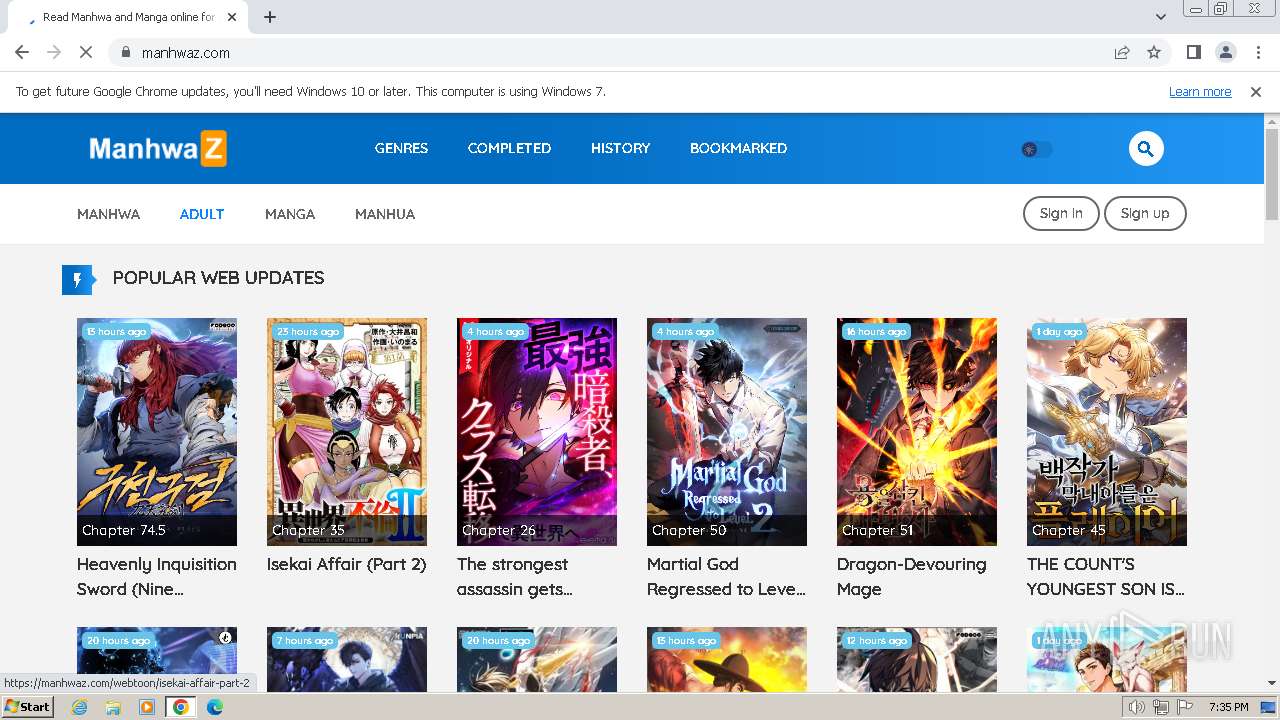Viewport: 1280px width, 720px height.
Task: Click the Isekai Affair (Part 2) title link
Action: (x=347, y=564)
